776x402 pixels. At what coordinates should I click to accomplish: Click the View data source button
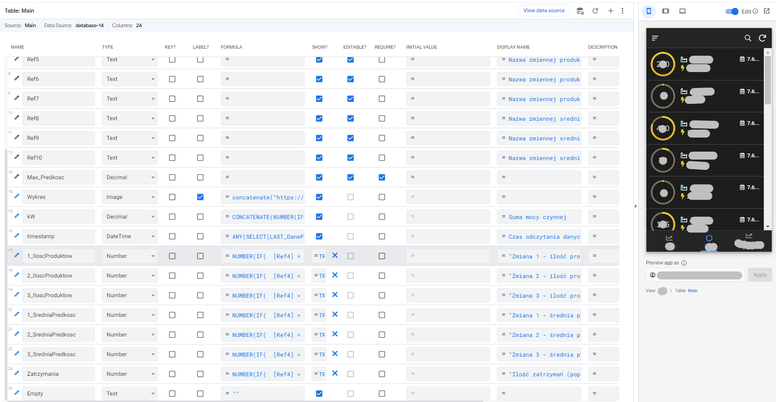coord(544,10)
